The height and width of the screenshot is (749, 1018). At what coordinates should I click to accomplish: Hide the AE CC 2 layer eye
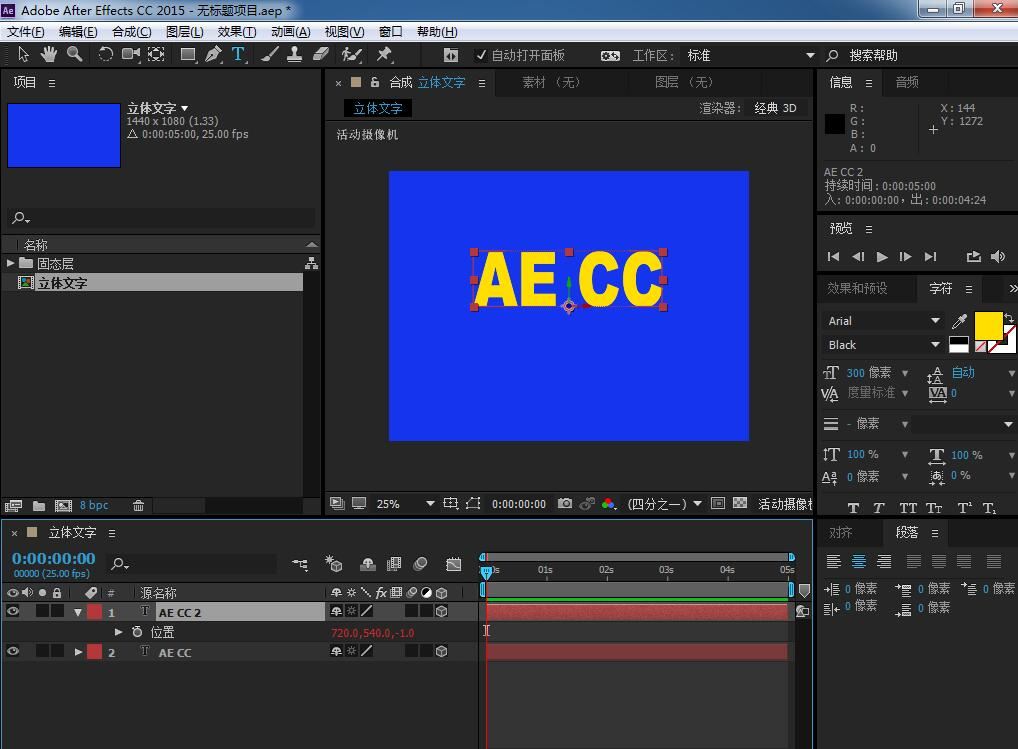pos(12,611)
